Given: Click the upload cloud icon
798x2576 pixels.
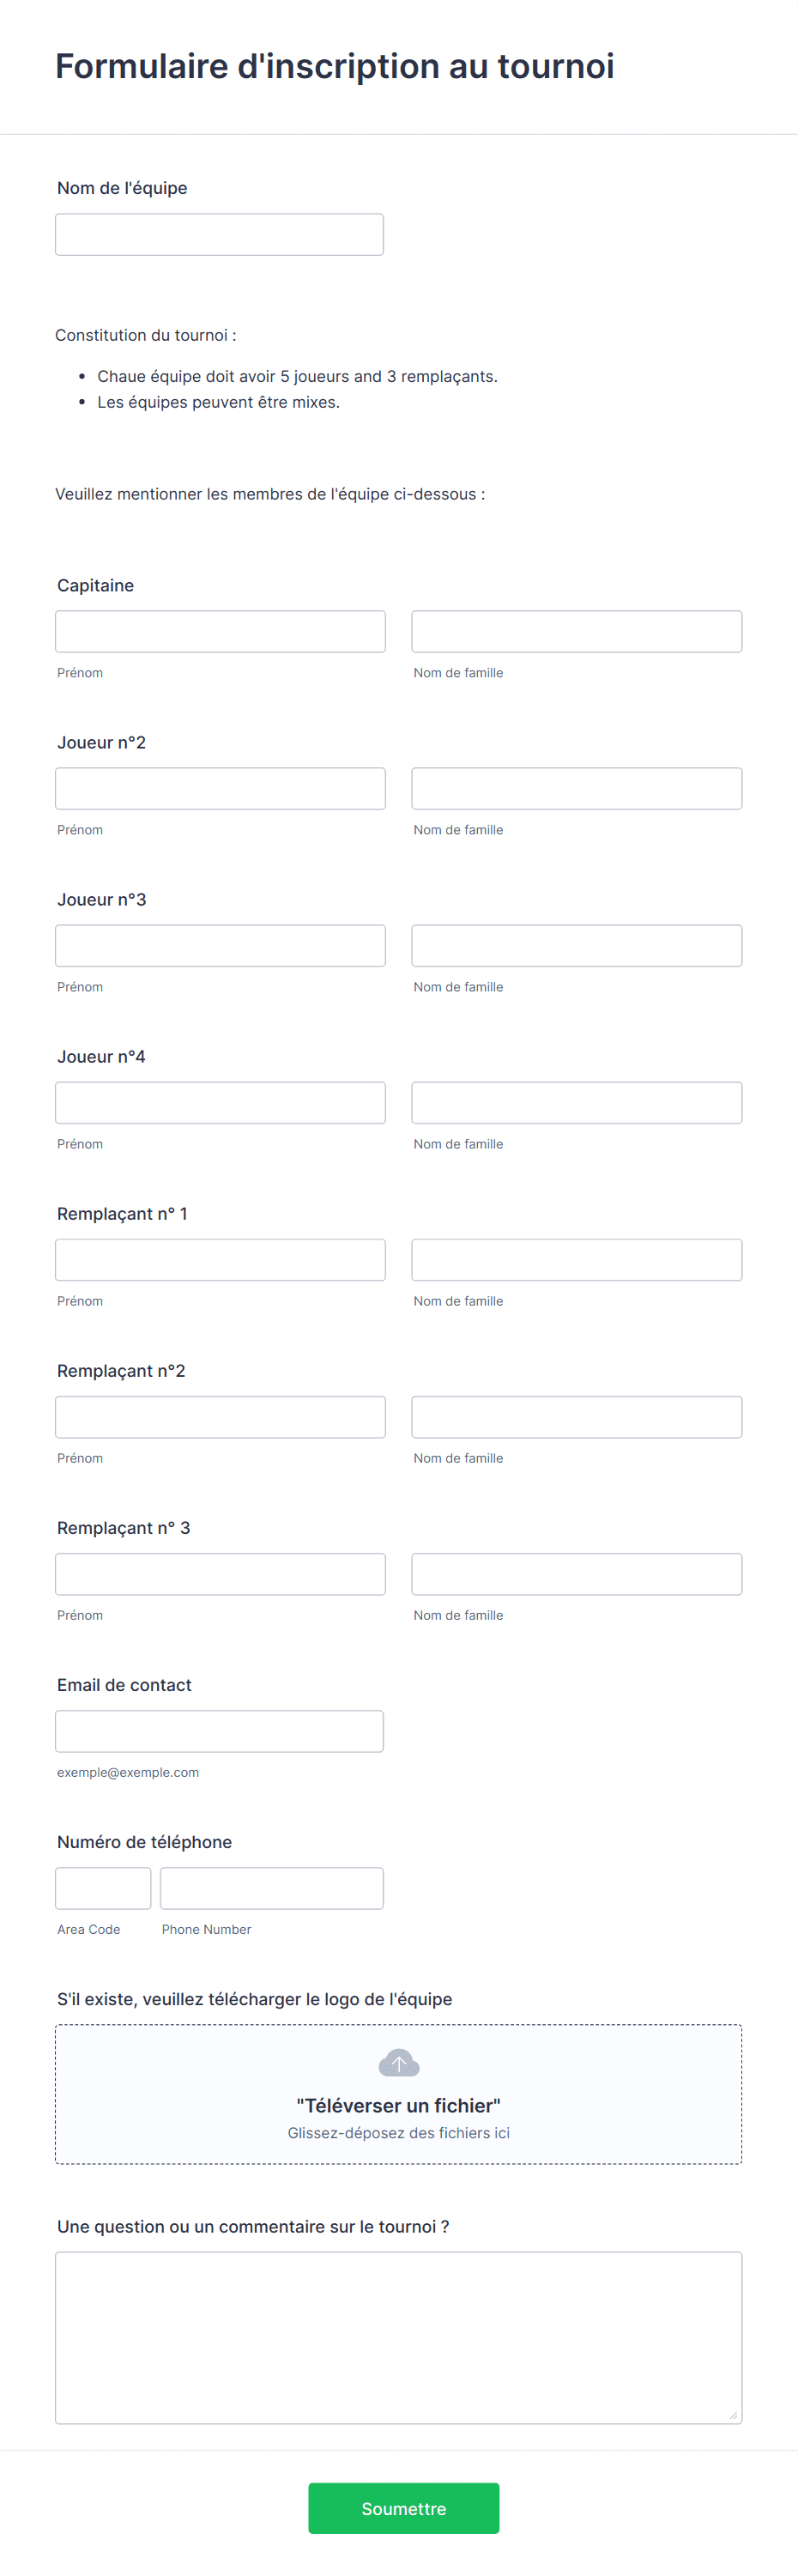Looking at the screenshot, I should click(398, 2062).
